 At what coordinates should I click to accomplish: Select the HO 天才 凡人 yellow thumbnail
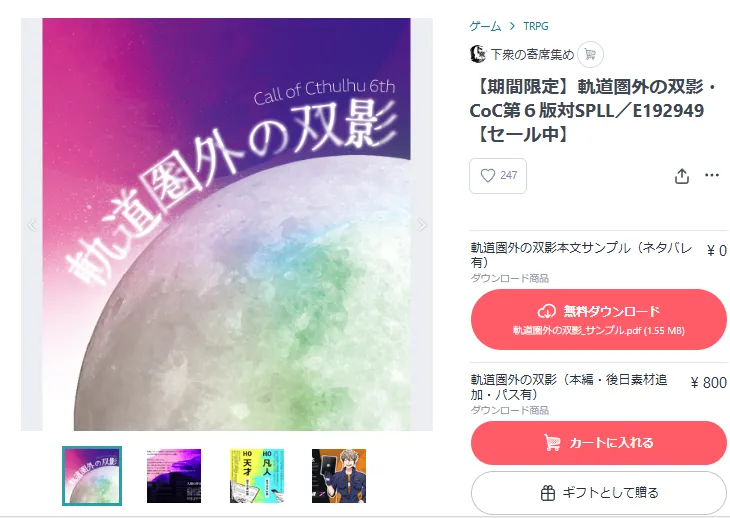click(257, 476)
